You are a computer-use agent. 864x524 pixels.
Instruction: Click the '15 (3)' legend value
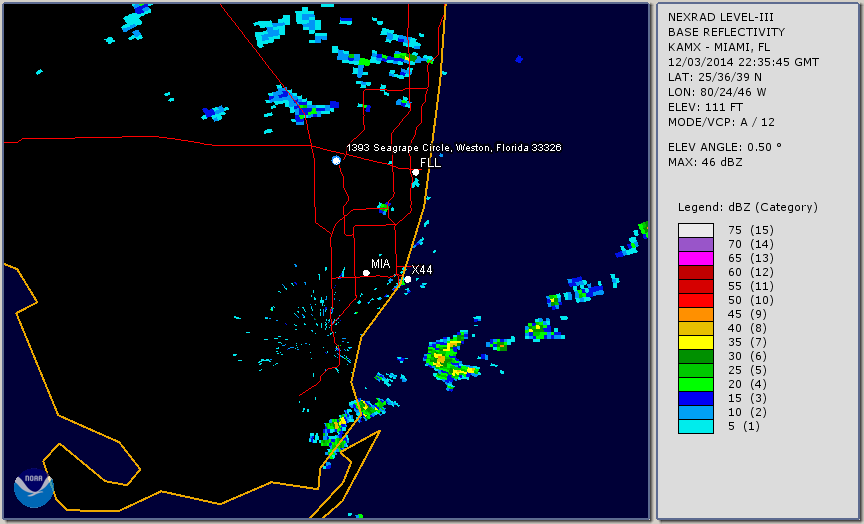(747, 398)
